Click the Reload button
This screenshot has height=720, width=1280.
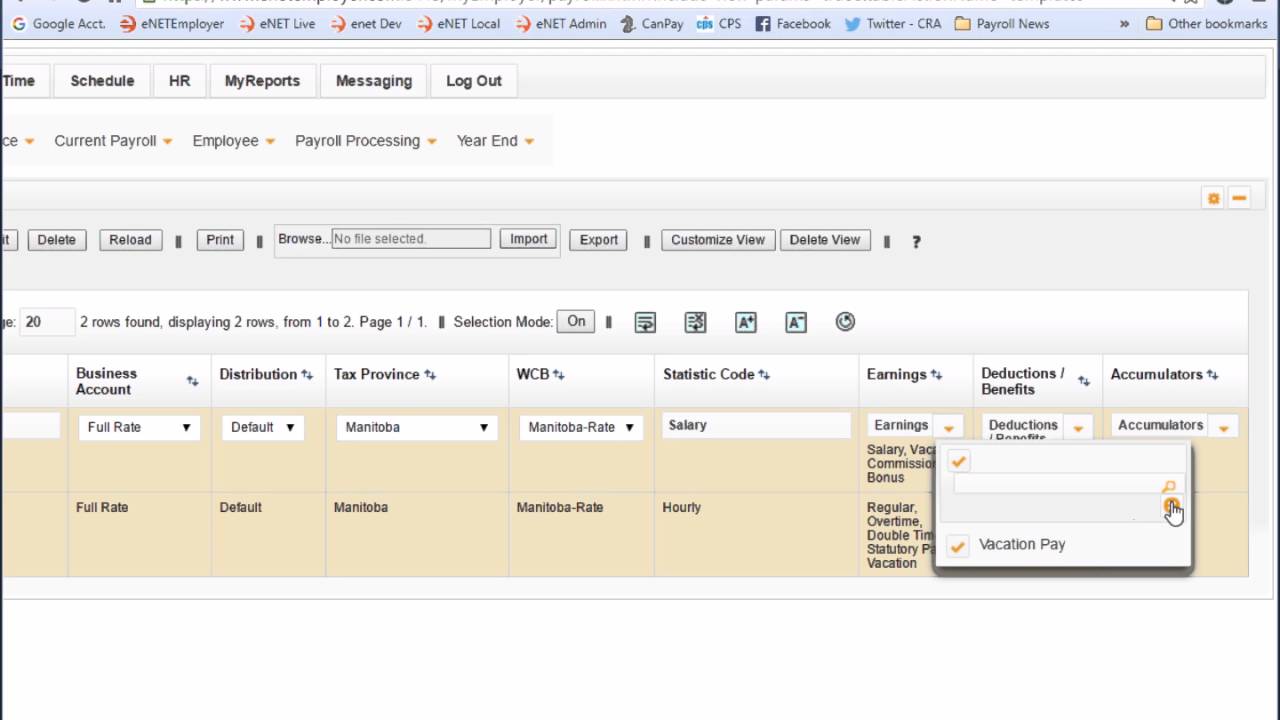(130, 240)
